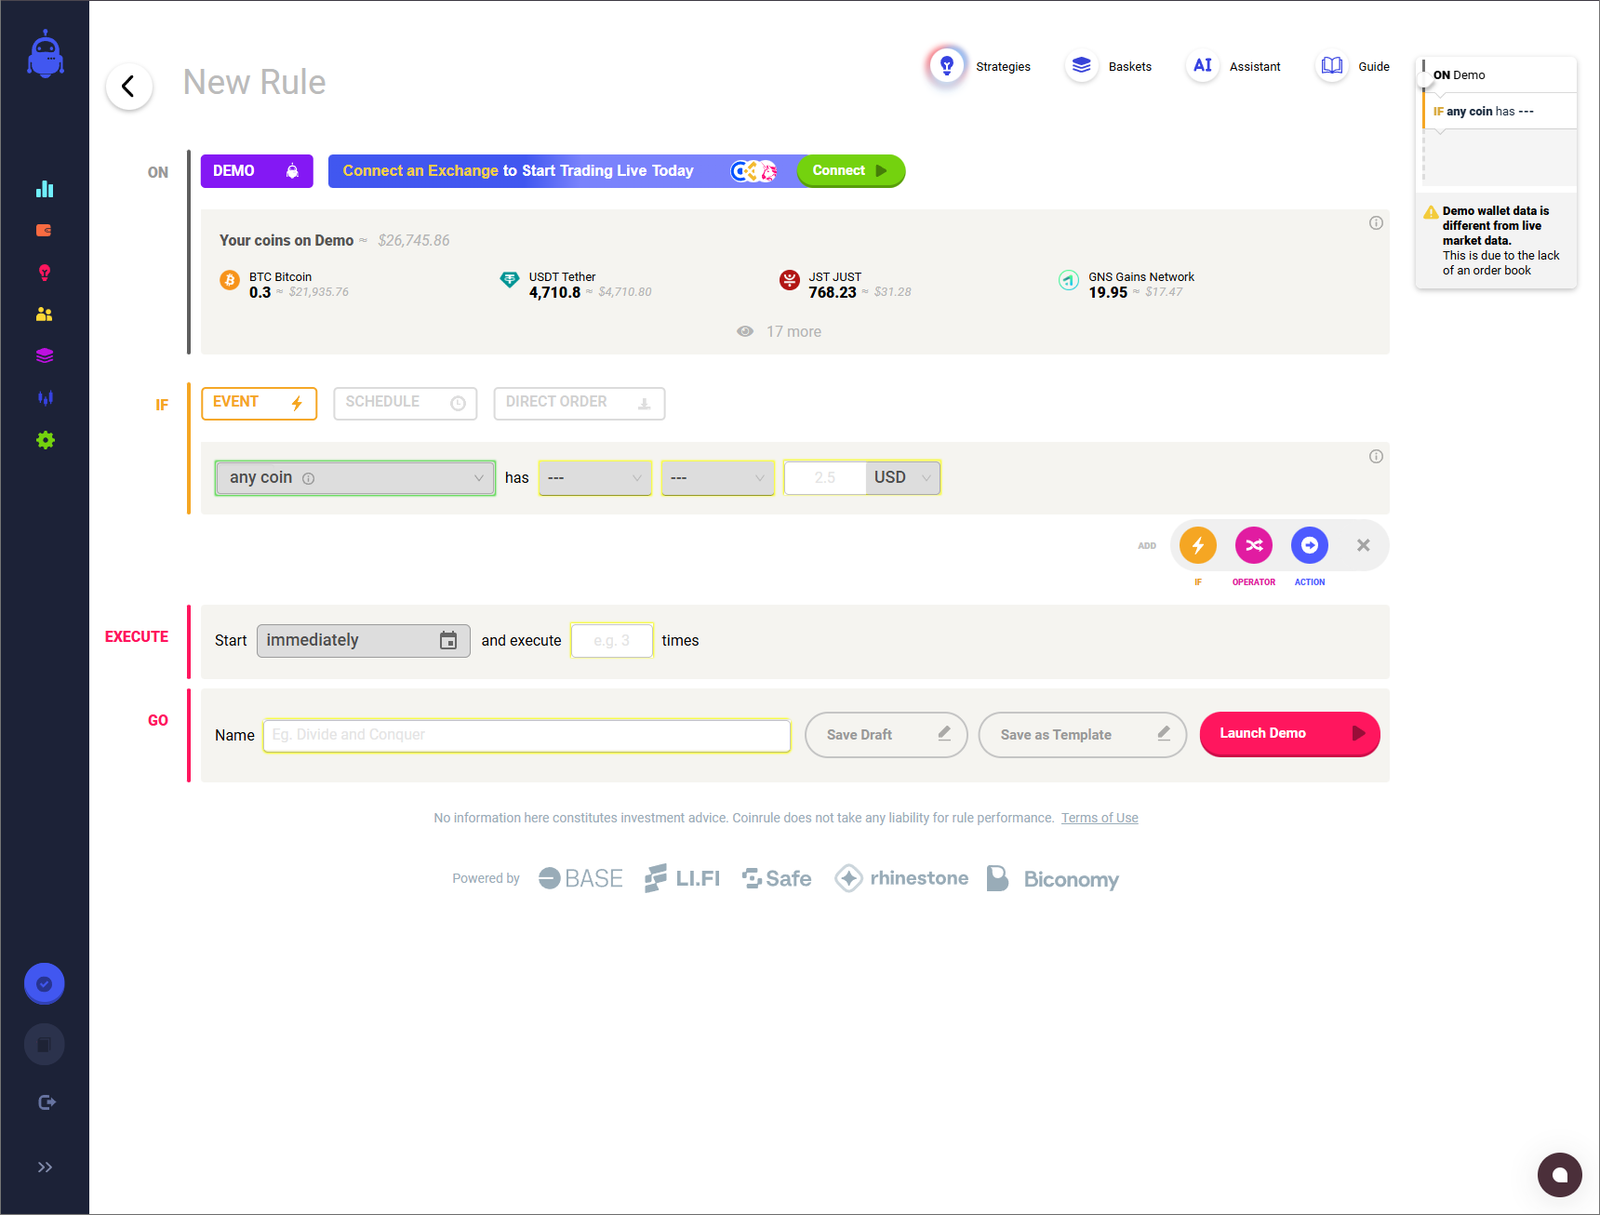Image resolution: width=1600 pixels, height=1215 pixels.
Task: Open the Terms of Use link
Action: point(1099,817)
